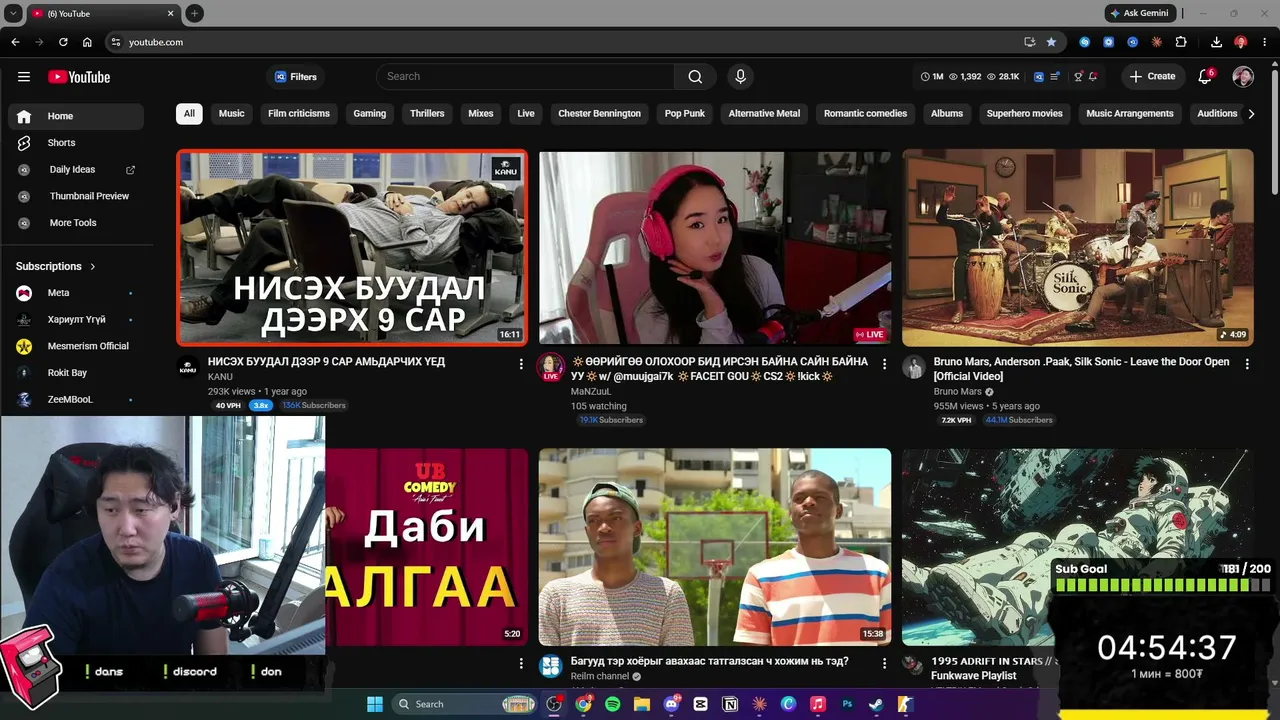Image resolution: width=1280 pixels, height=720 pixels.
Task: Open the vidIQ trophy icon
Action: point(1078,77)
